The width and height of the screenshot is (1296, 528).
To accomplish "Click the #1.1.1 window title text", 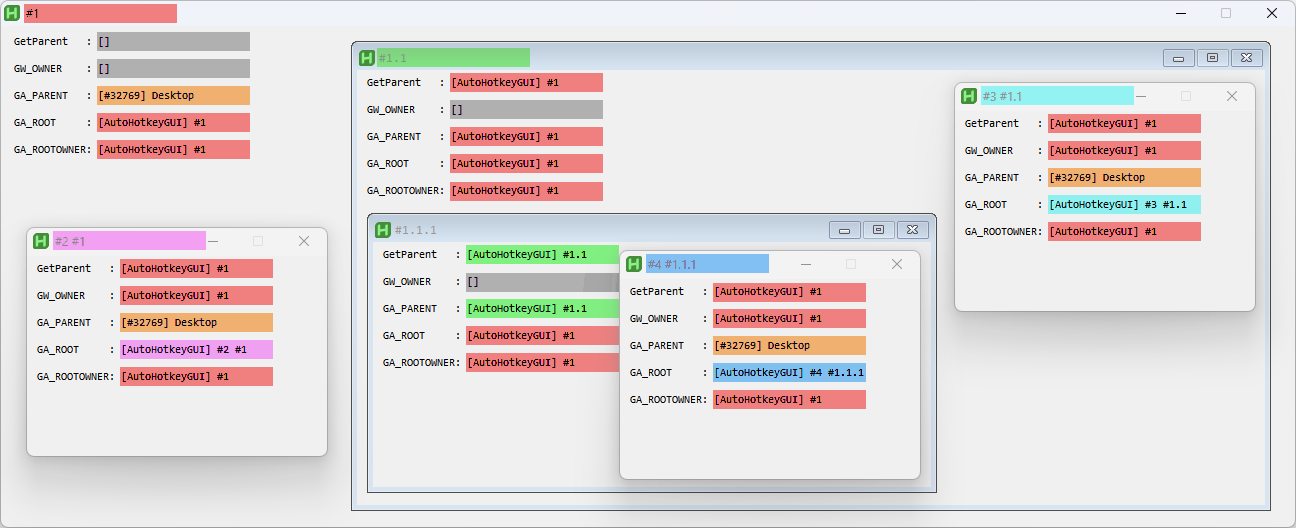I will point(416,231).
